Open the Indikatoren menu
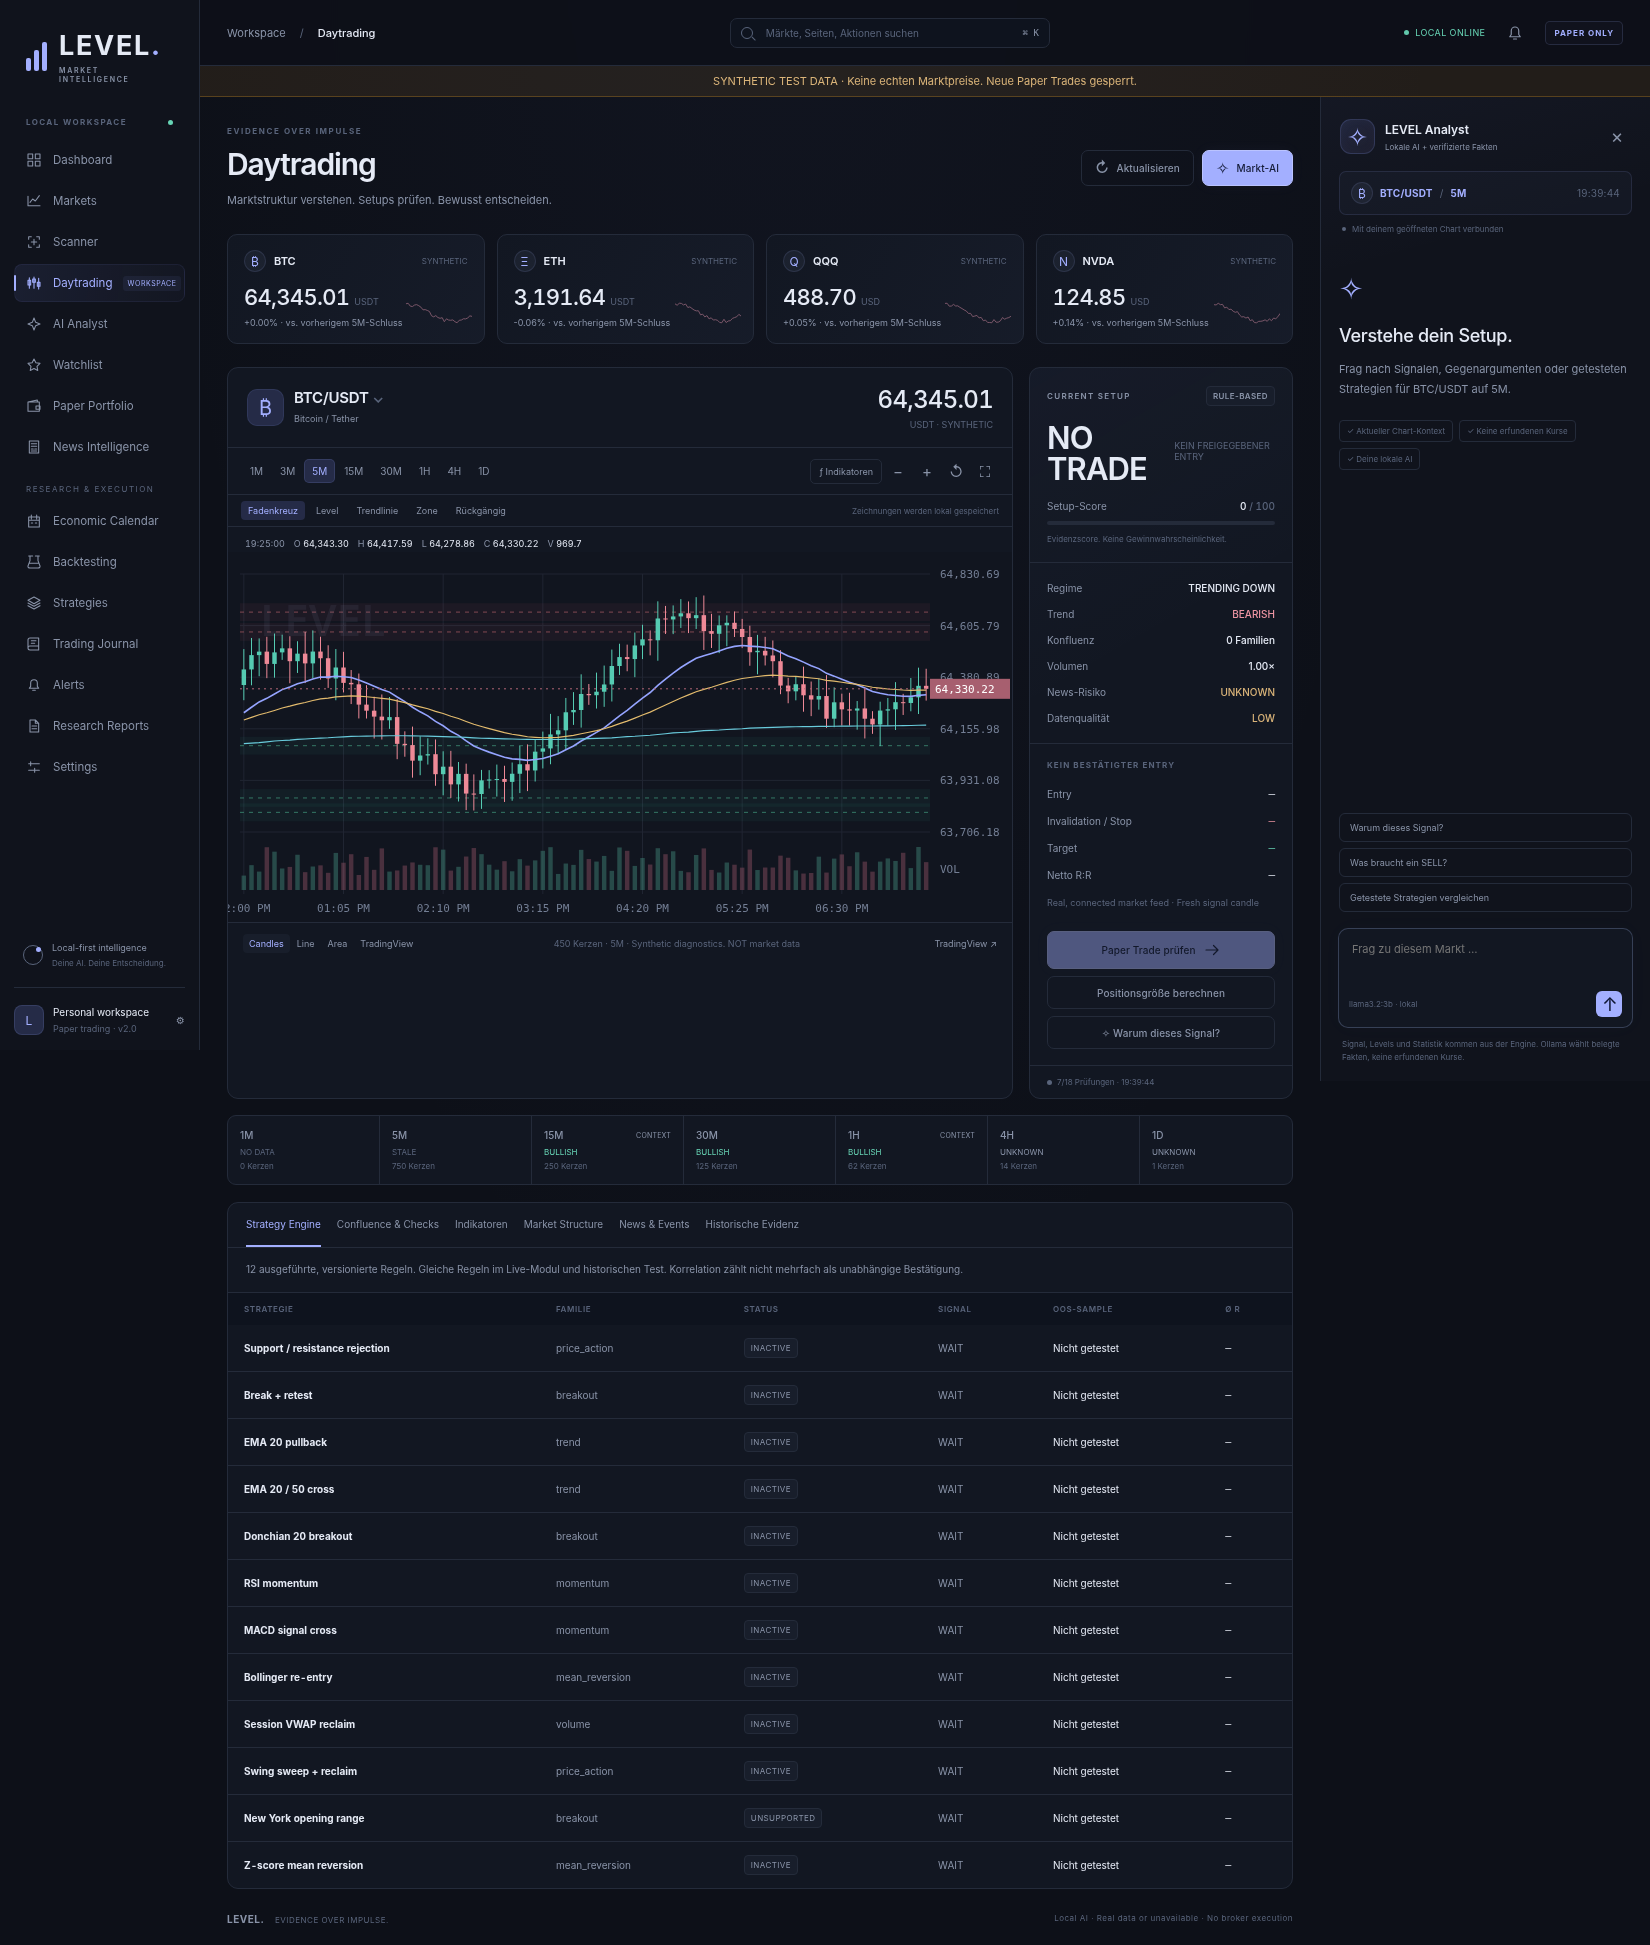 846,472
